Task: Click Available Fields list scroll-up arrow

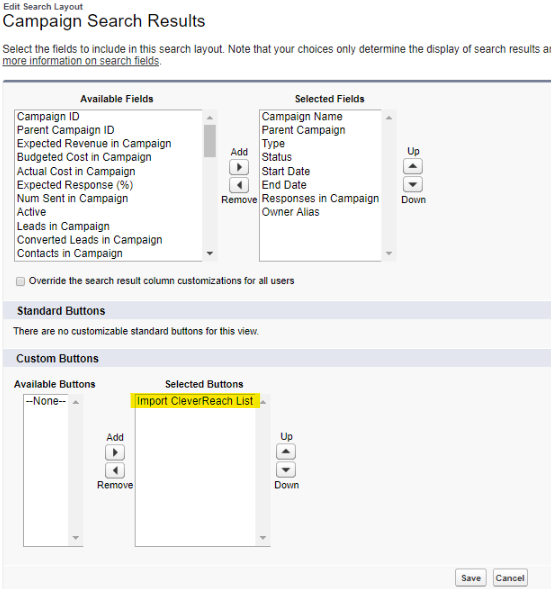Action: click(210, 118)
